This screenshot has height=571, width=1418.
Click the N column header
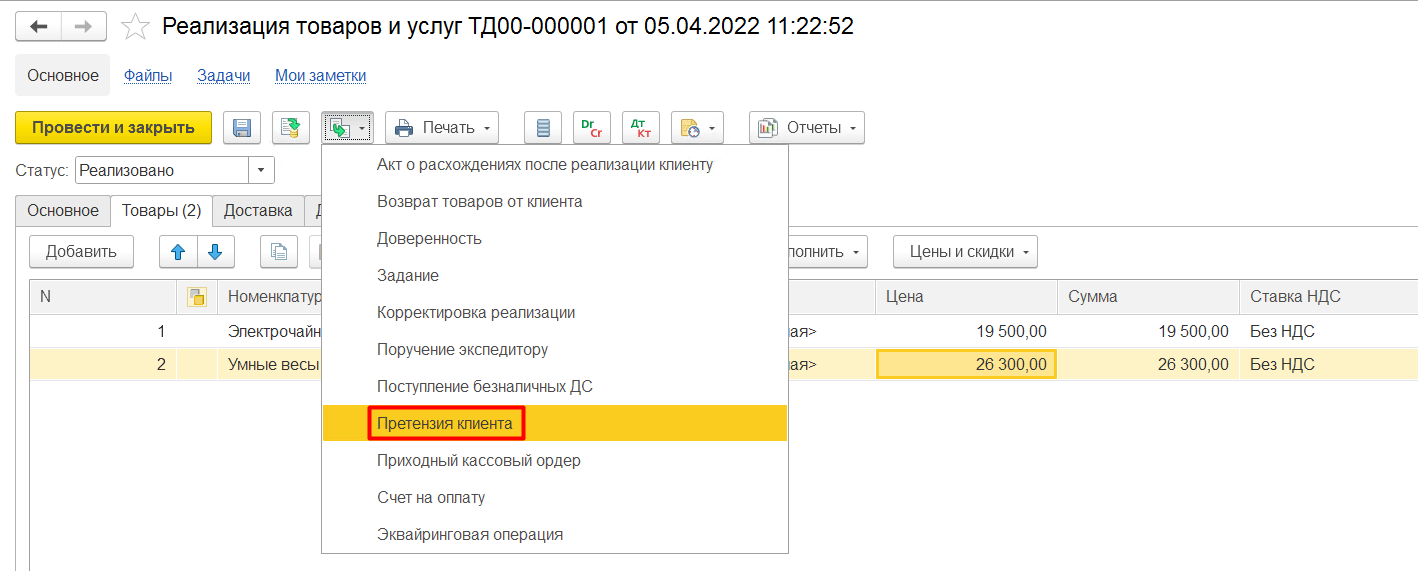point(103,296)
